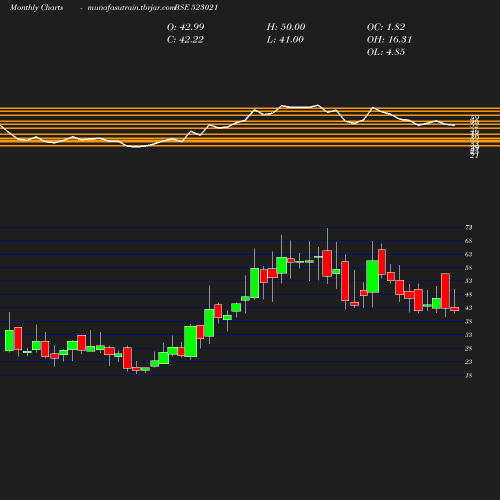Click the 'OC: 1.82' value
This screenshot has height=500, width=500.
click(x=386, y=27)
